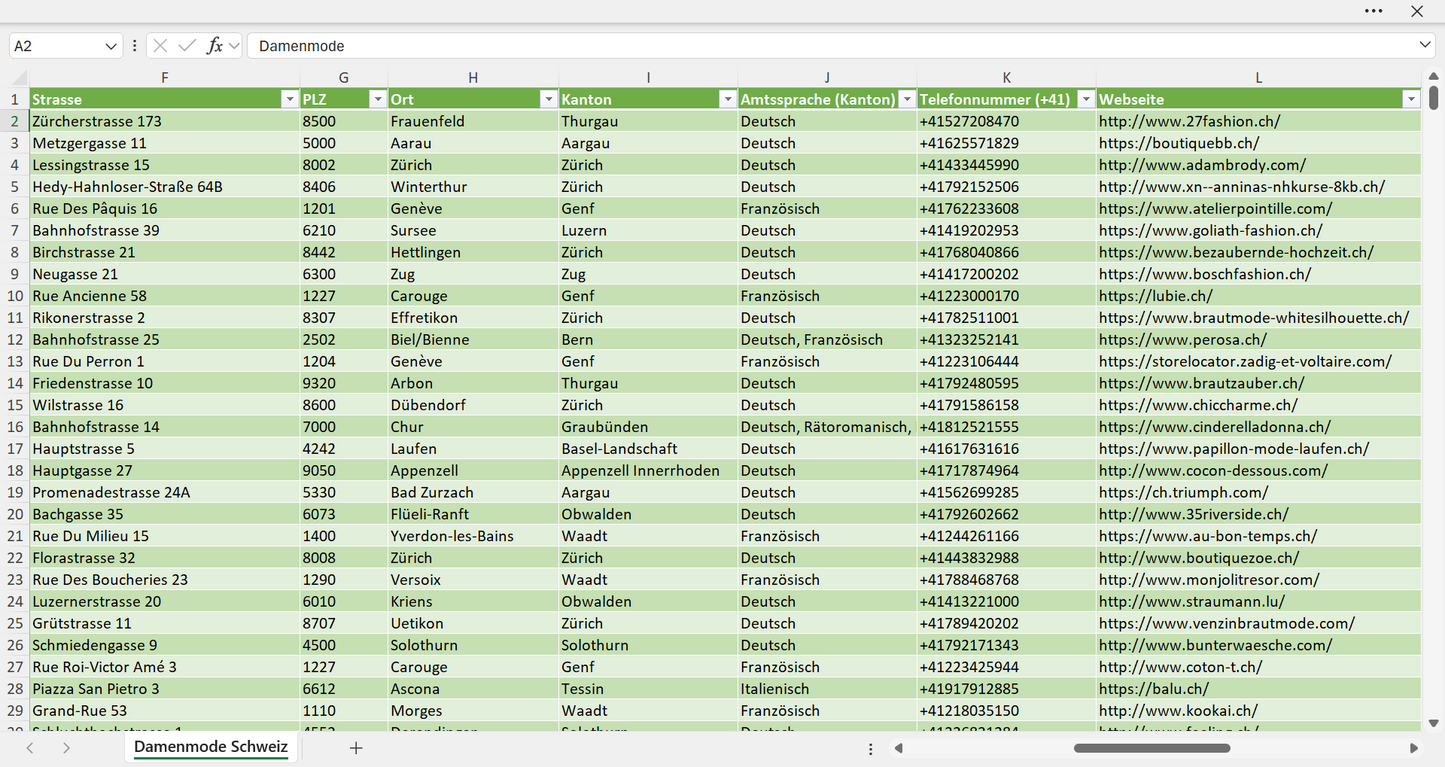Open the link http://www.kookai.ch/
The width and height of the screenshot is (1445, 767).
pyautogui.click(x=1178, y=711)
